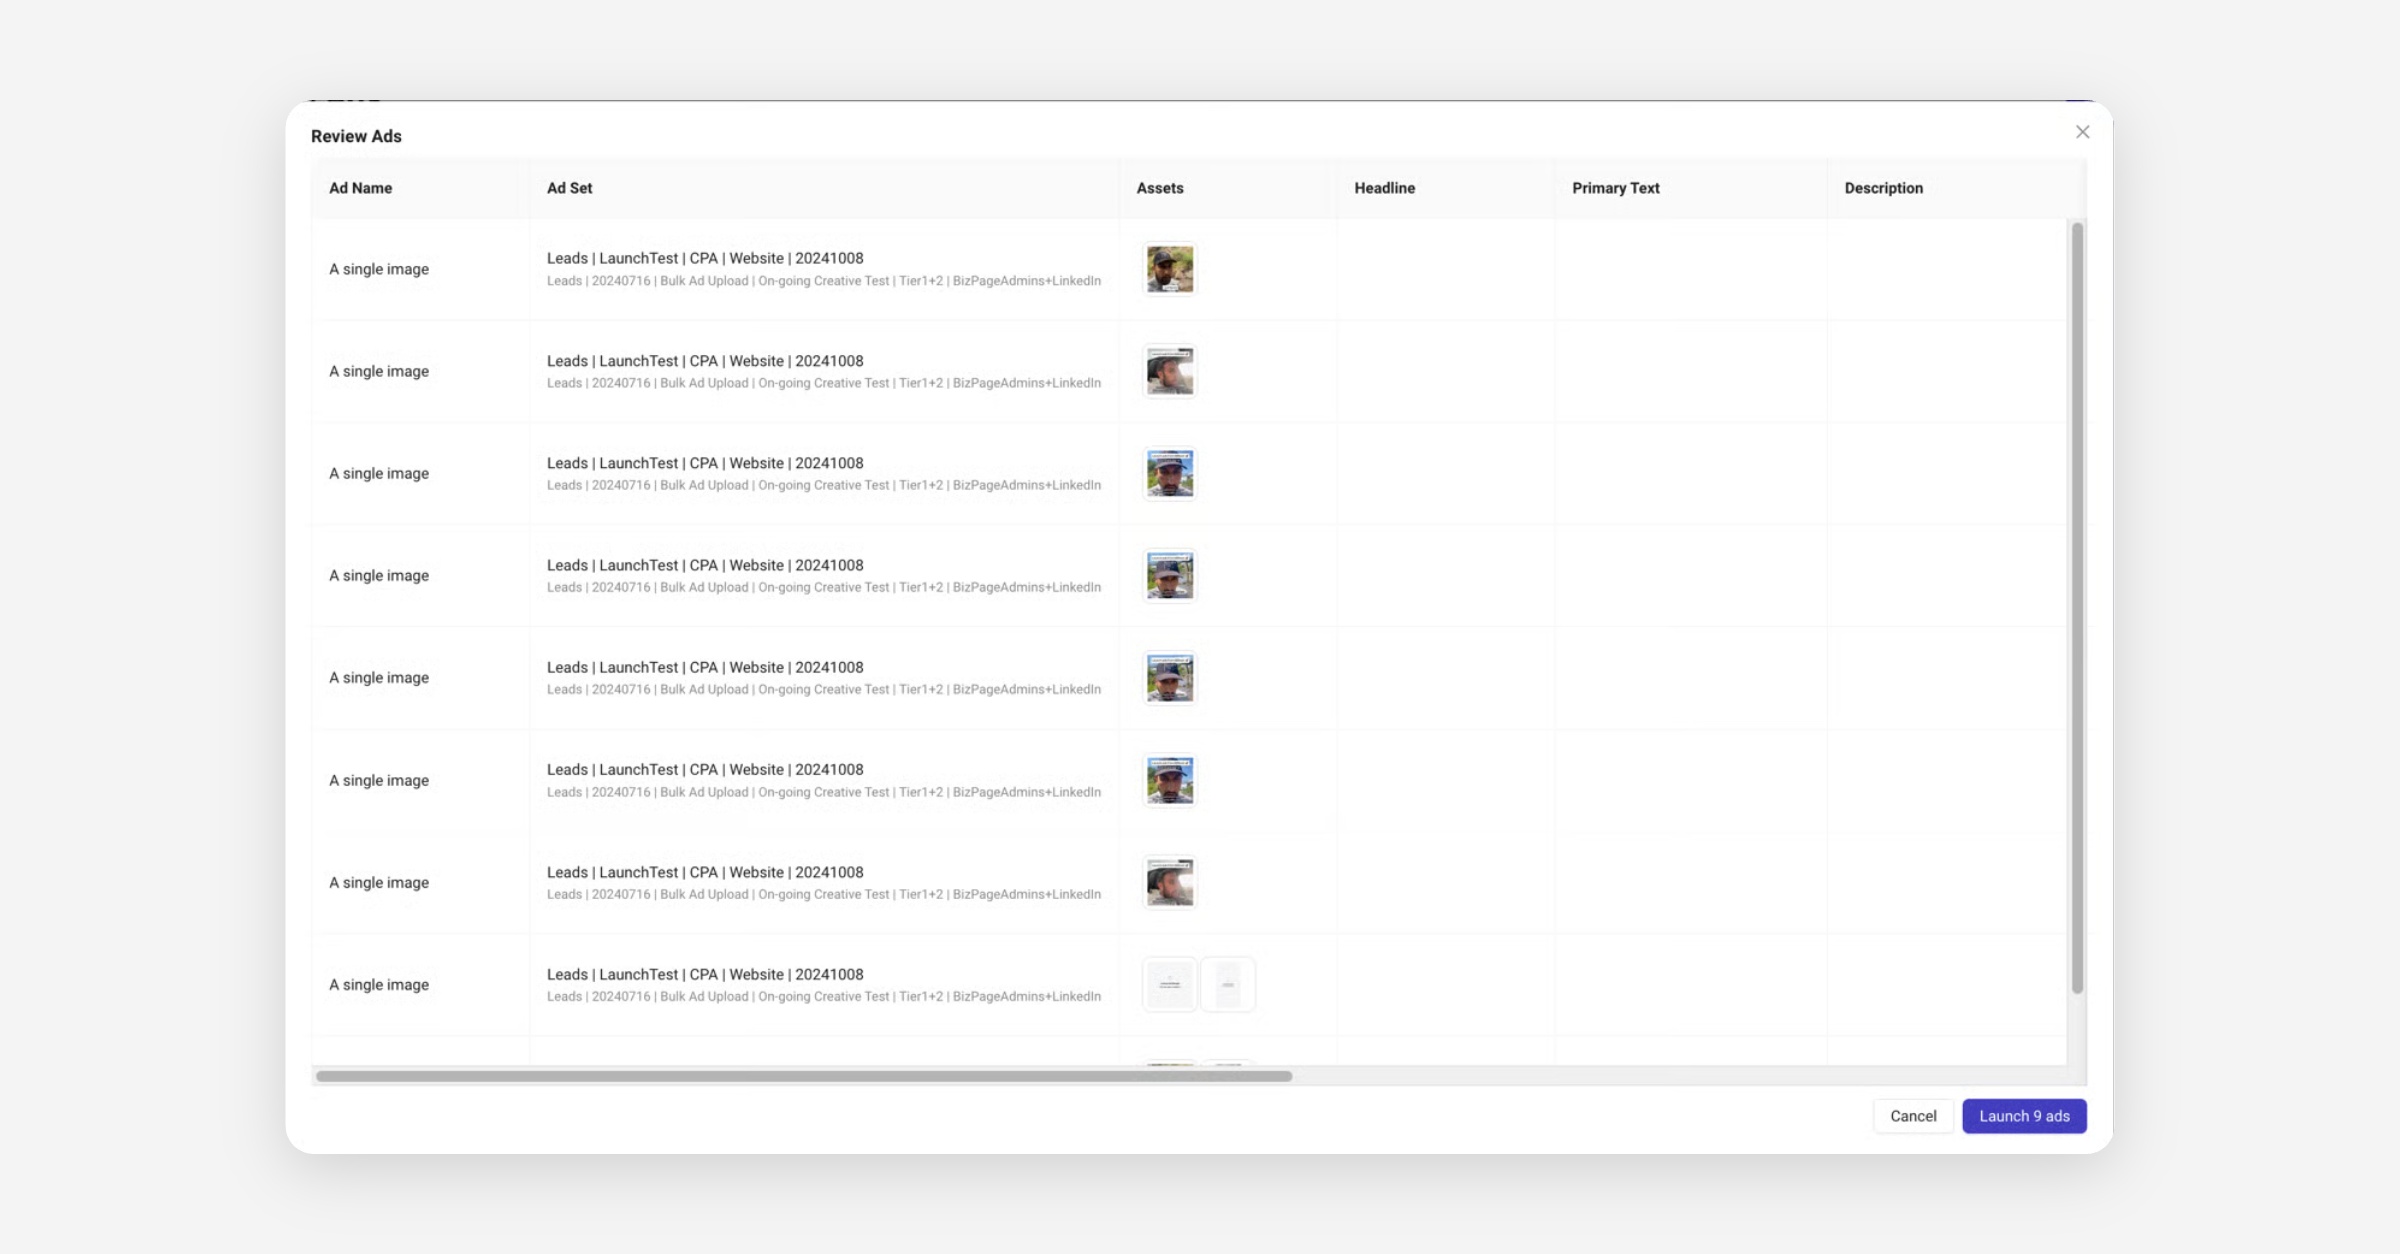Click eighth row's second placeholder asset
Viewport: 2400px width, 1254px height.
[1227, 984]
